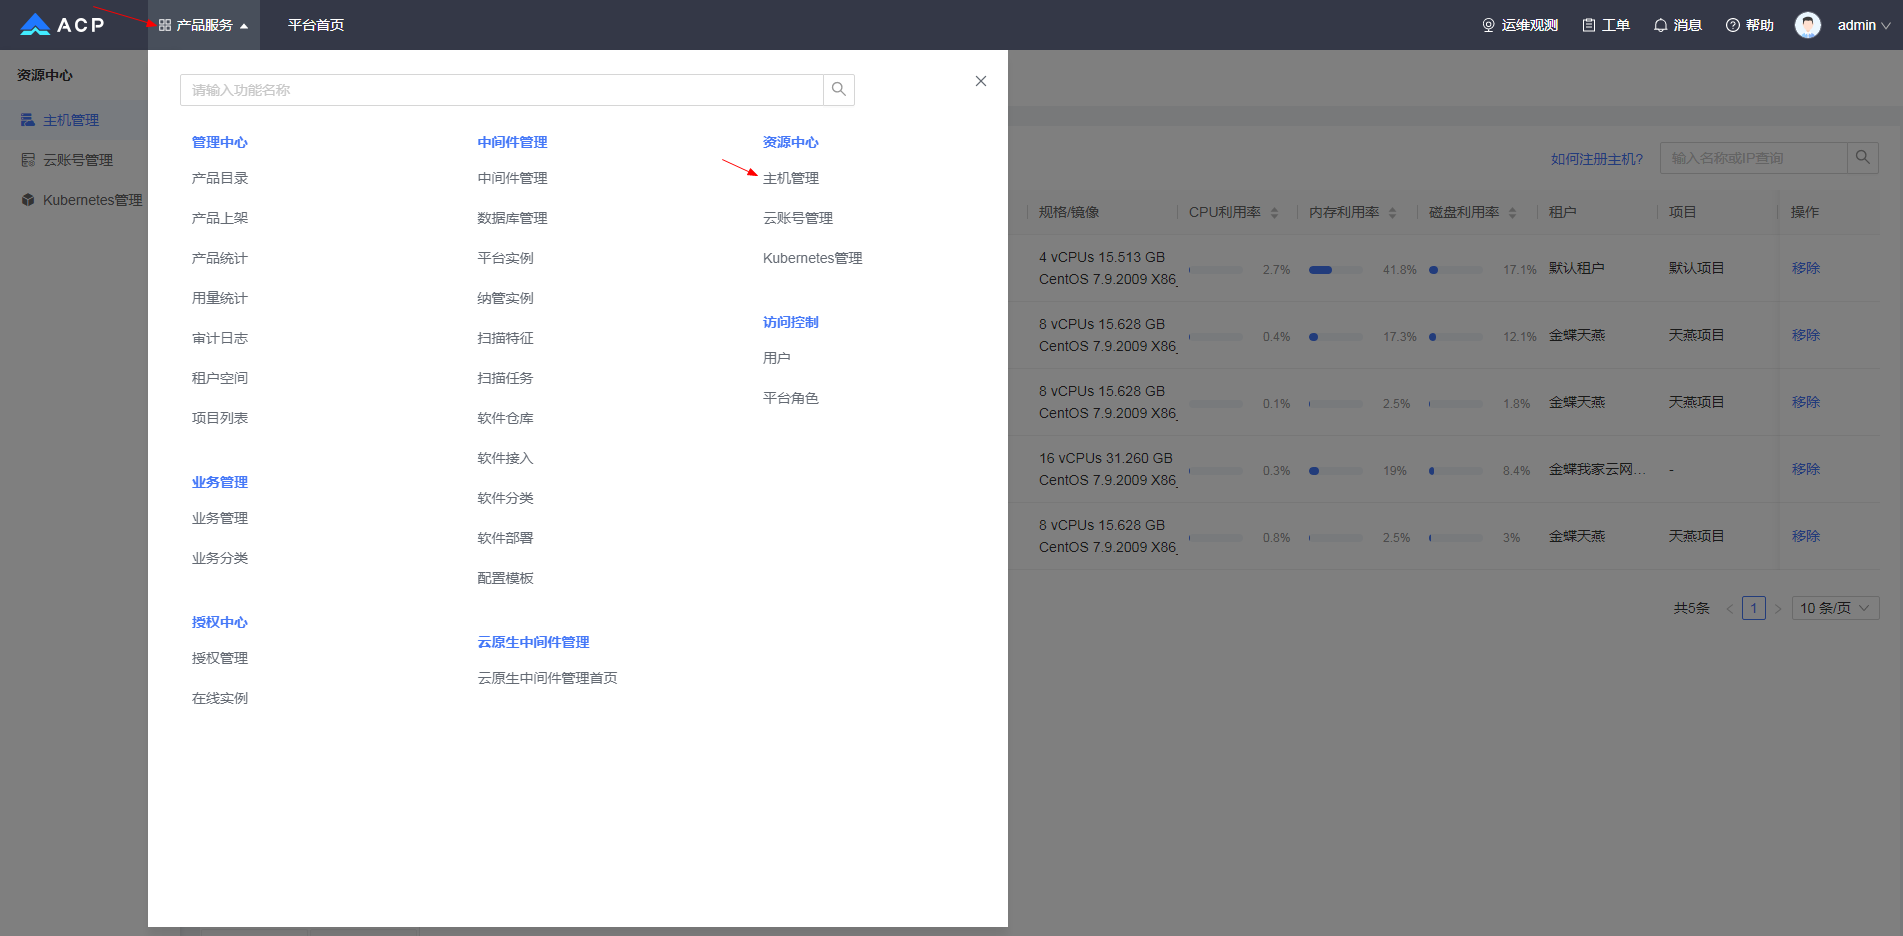Viewport: 1903px width, 936px height.
Task: Open 云账号管理 in the product menu
Action: click(x=798, y=218)
